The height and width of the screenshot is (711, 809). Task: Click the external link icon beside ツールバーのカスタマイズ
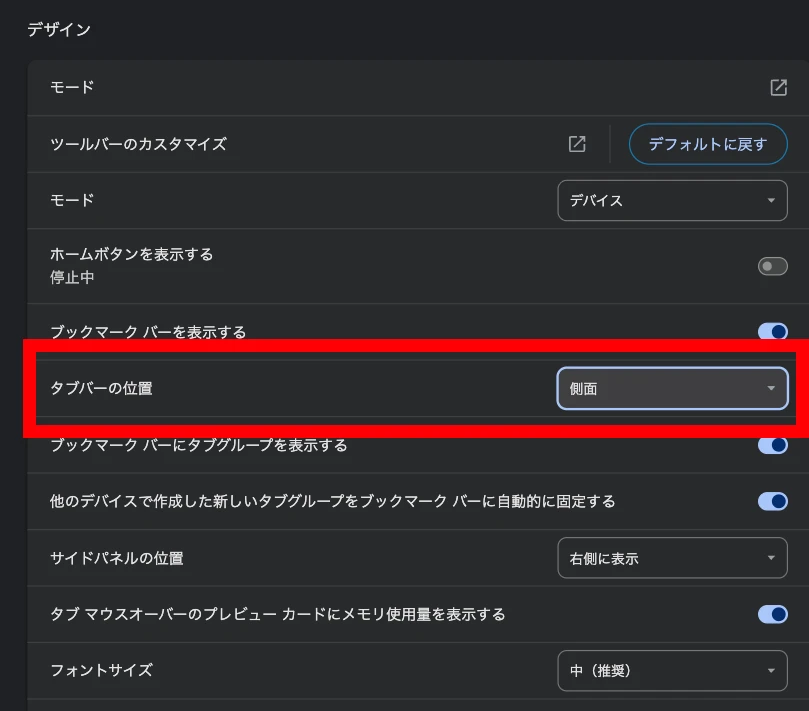577,144
